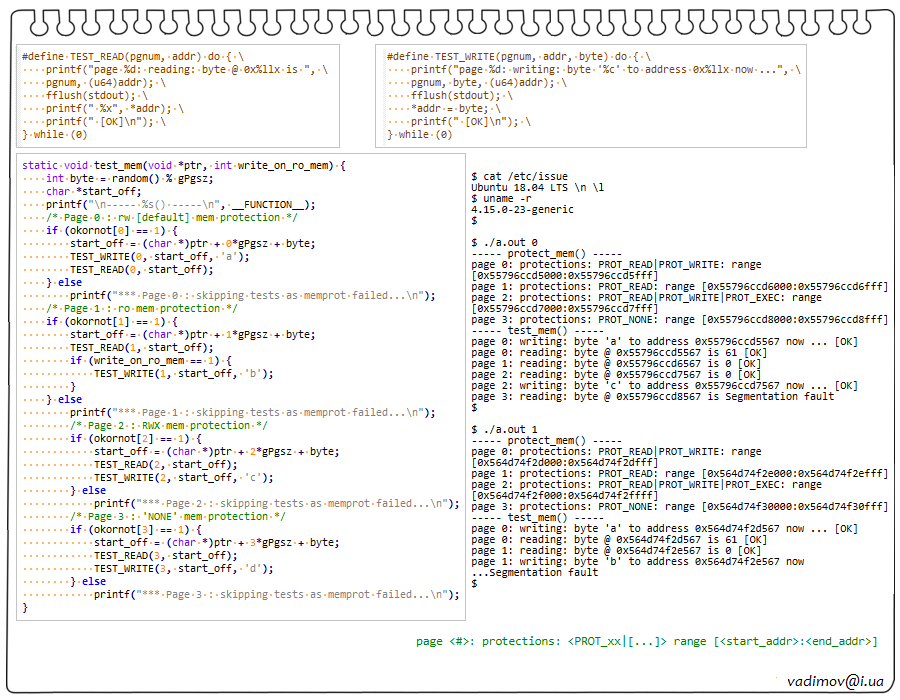Click the static void test_mem function signature
This screenshot has height=700, width=900.
[183, 165]
